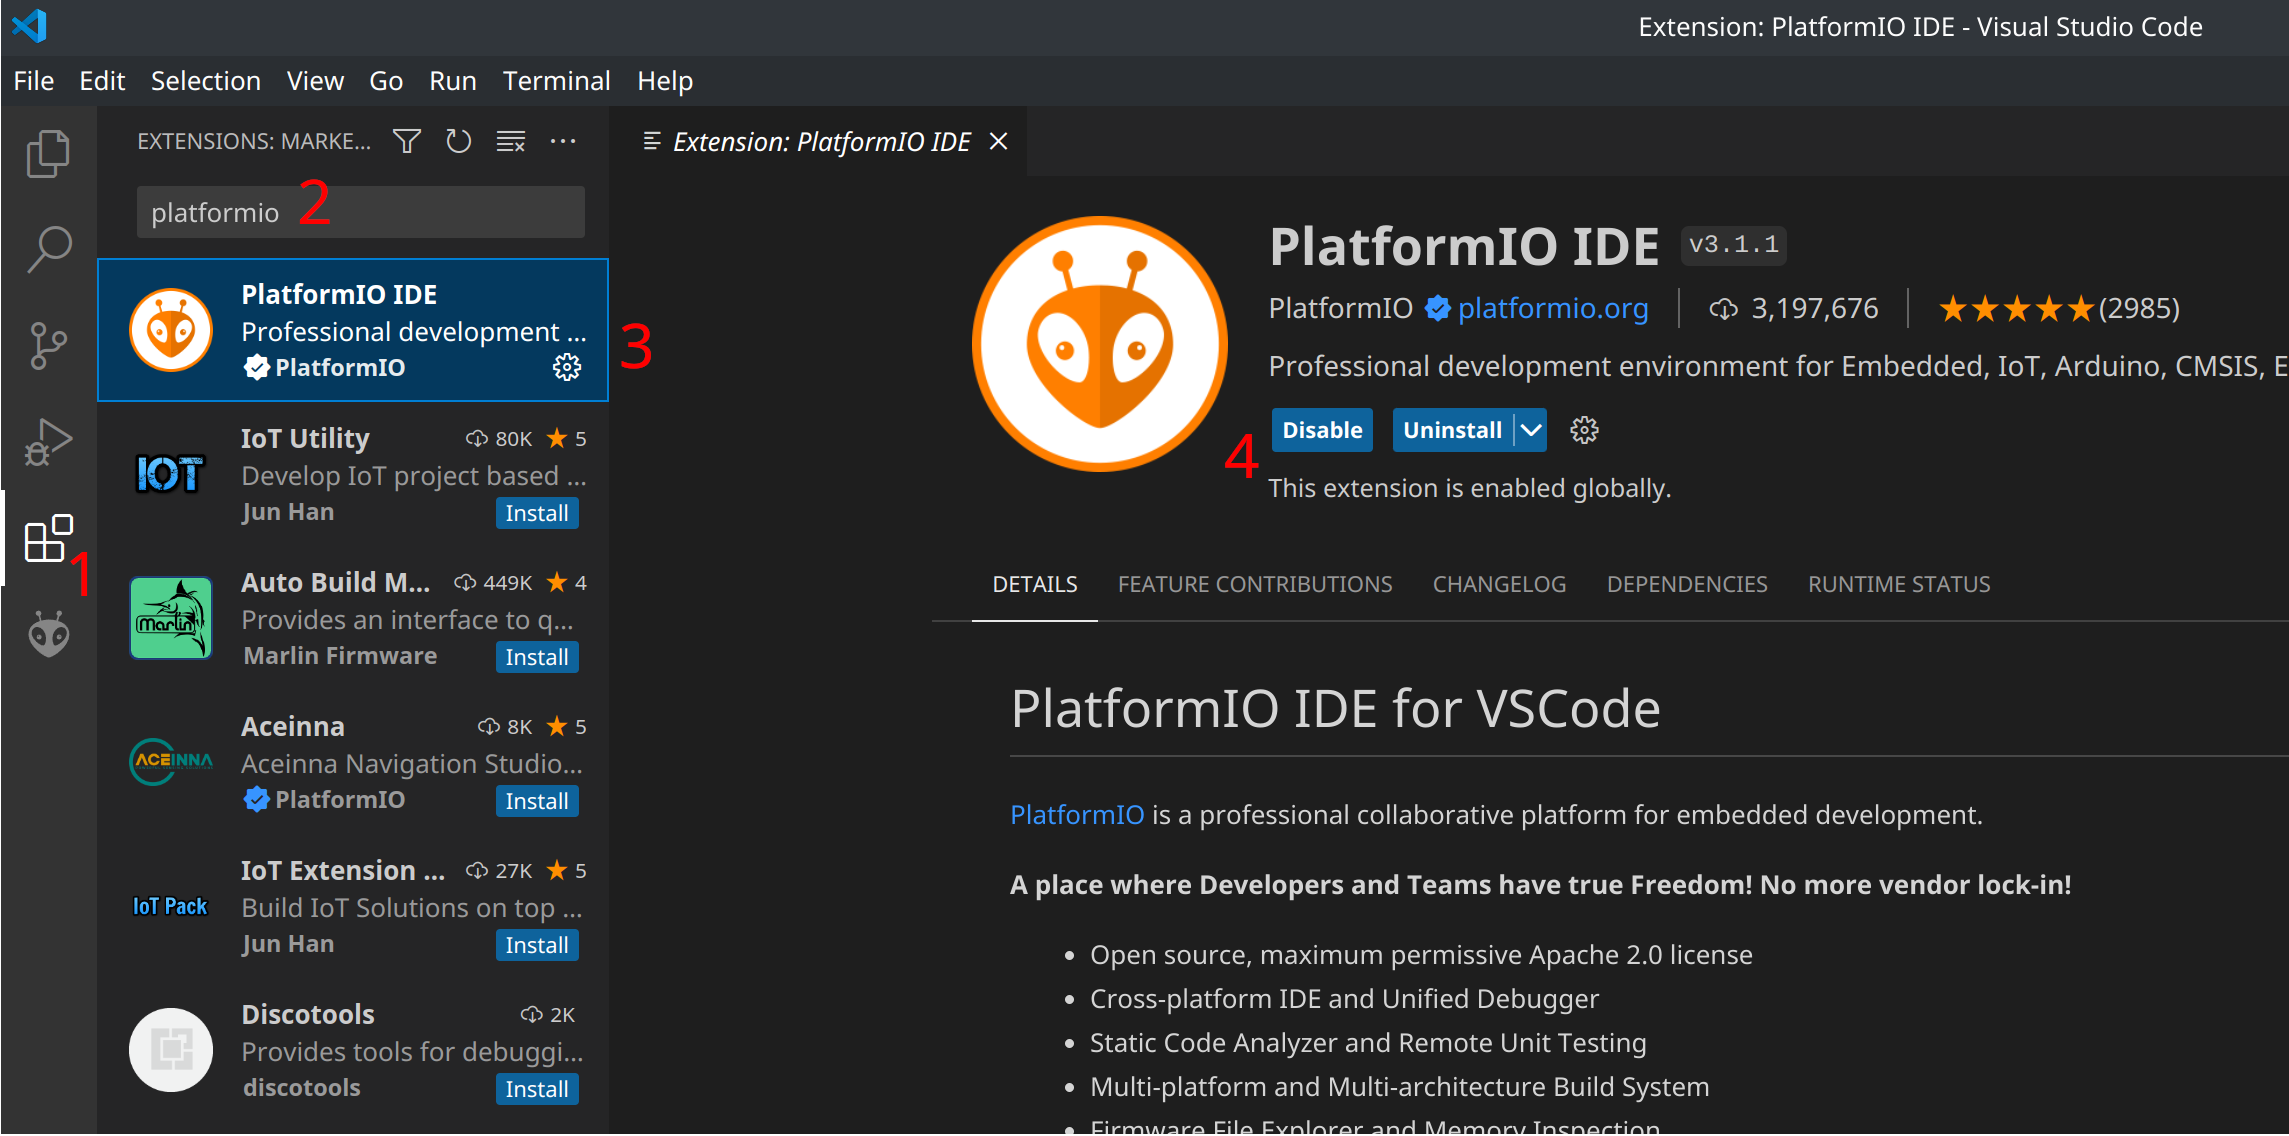Screen dimensions: 2289x1136
Task: Expand the Uninstall dropdown arrow
Action: pos(1531,430)
